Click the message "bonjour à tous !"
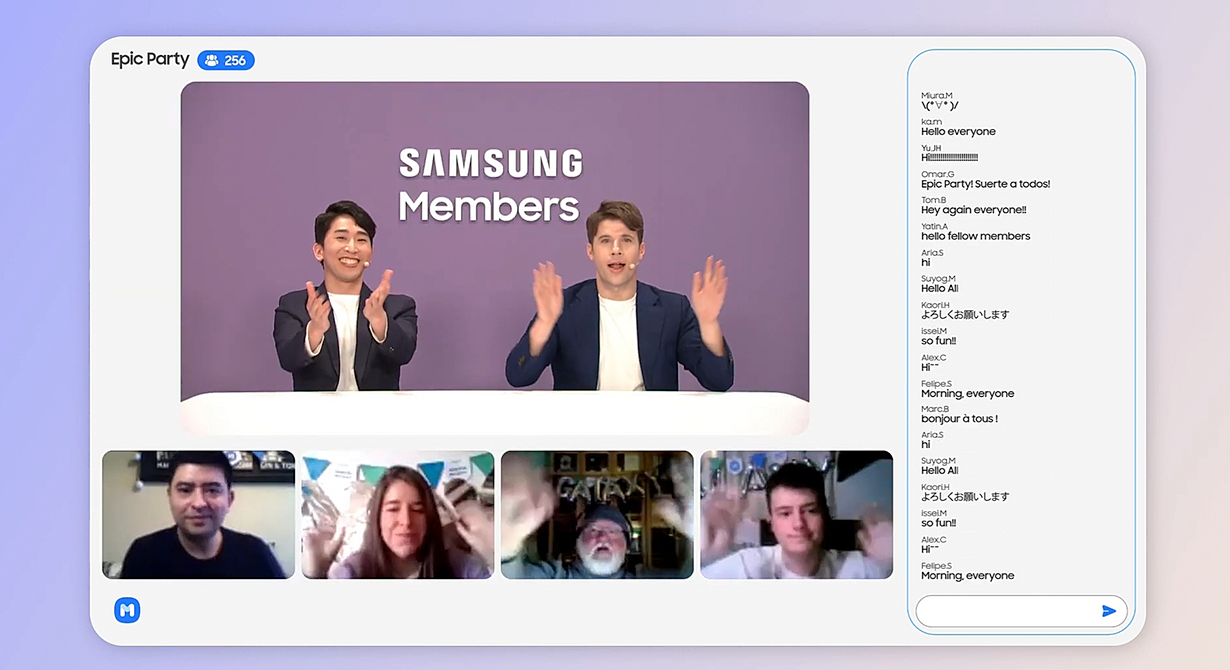Image resolution: width=1230 pixels, height=670 pixels. (959, 419)
